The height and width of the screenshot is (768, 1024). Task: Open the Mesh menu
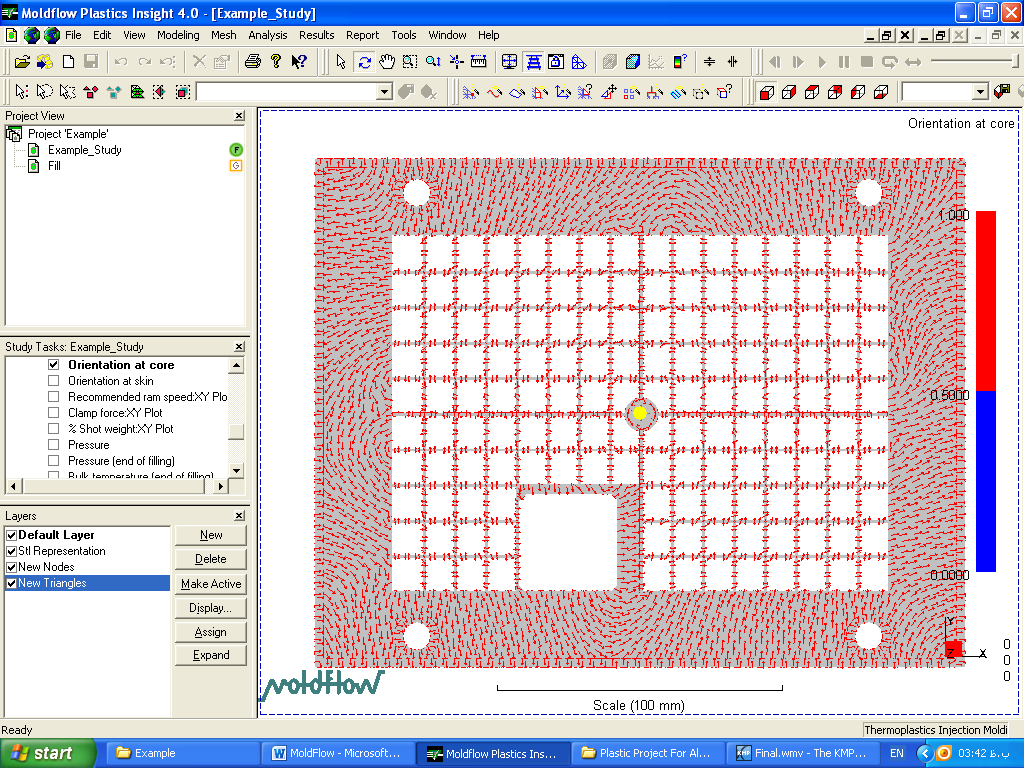223,35
